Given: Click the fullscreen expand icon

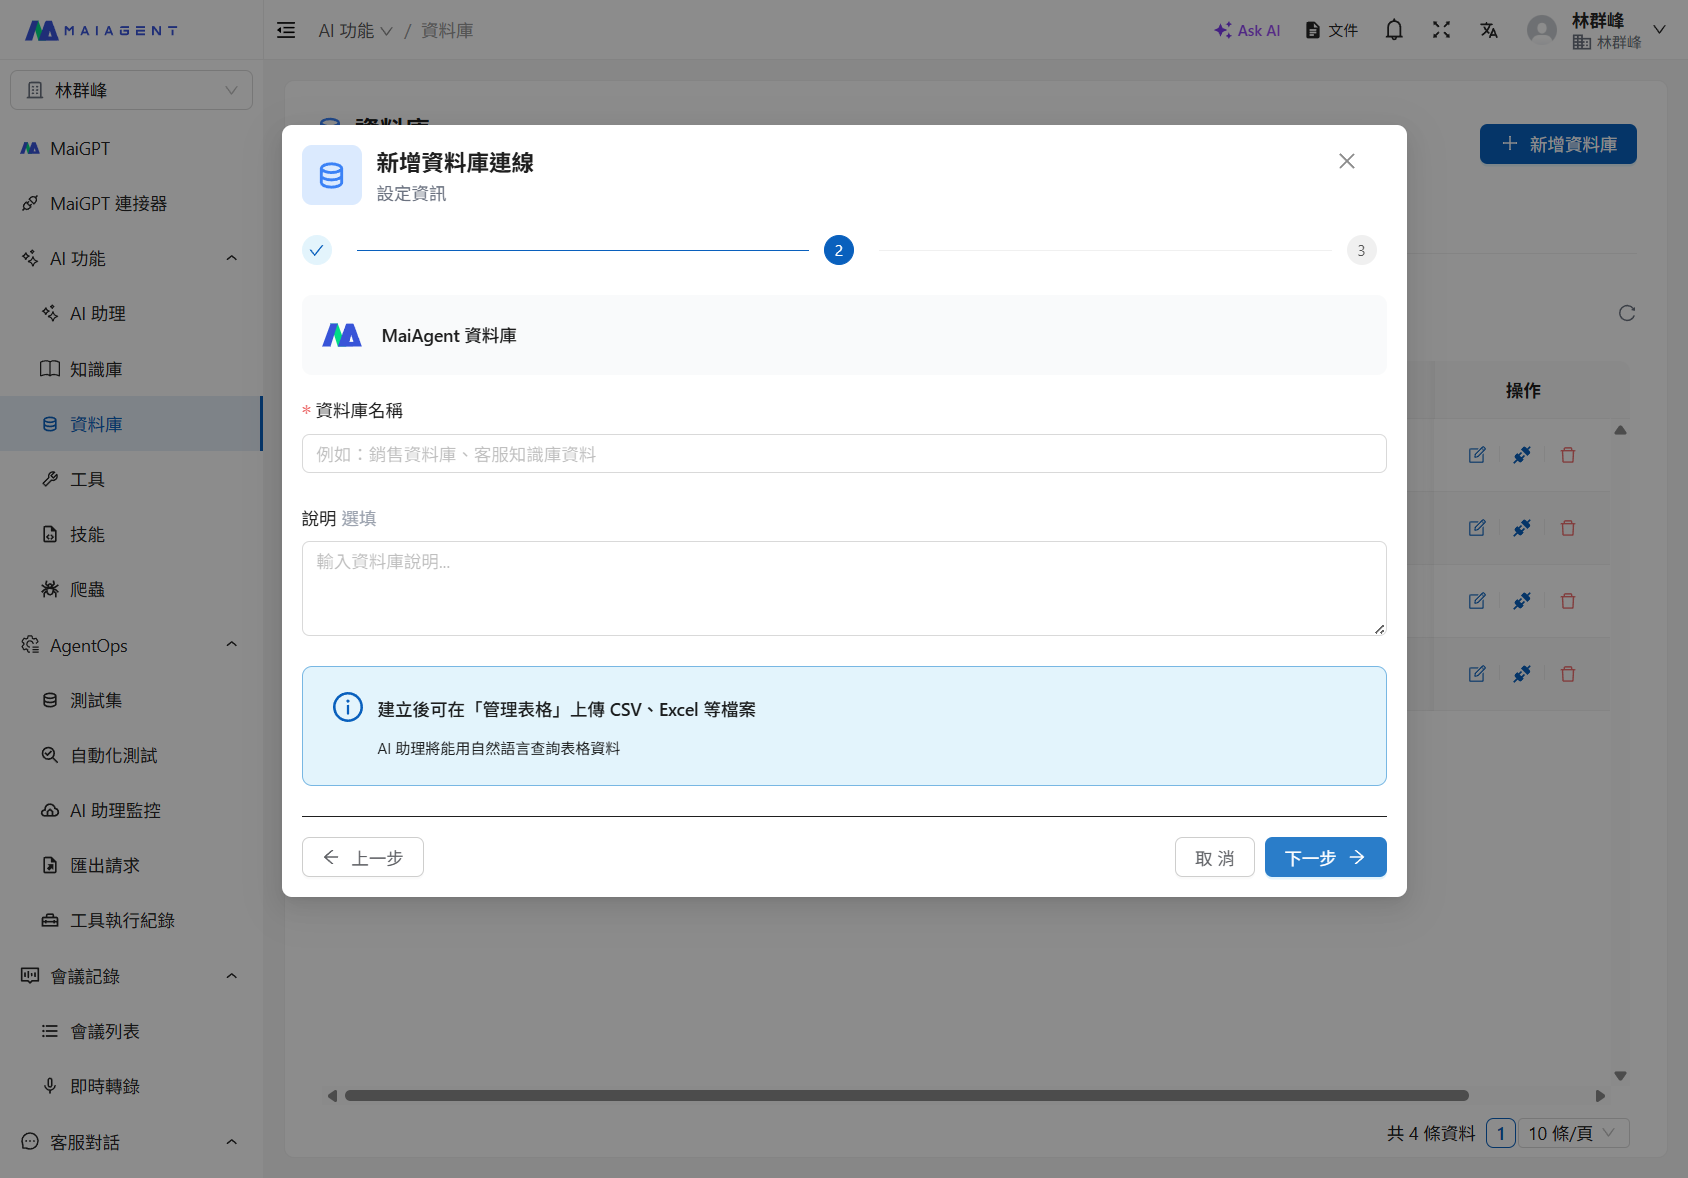Looking at the screenshot, I should pyautogui.click(x=1442, y=30).
